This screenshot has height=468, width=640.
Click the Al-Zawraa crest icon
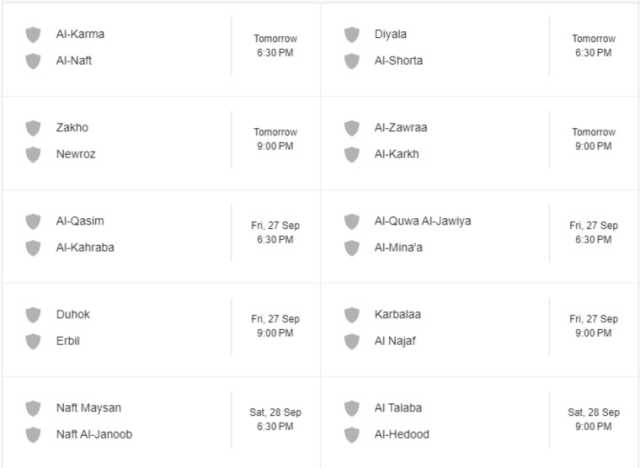(351, 128)
